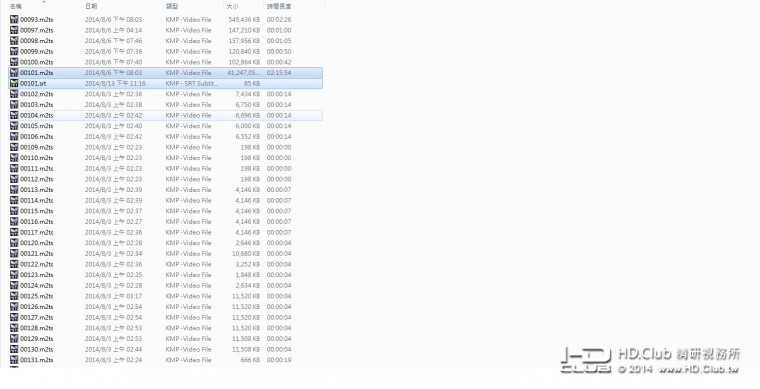Click the 00:00:19 duration of 00131.m2ts
760x389 pixels.
pyautogui.click(x=279, y=361)
